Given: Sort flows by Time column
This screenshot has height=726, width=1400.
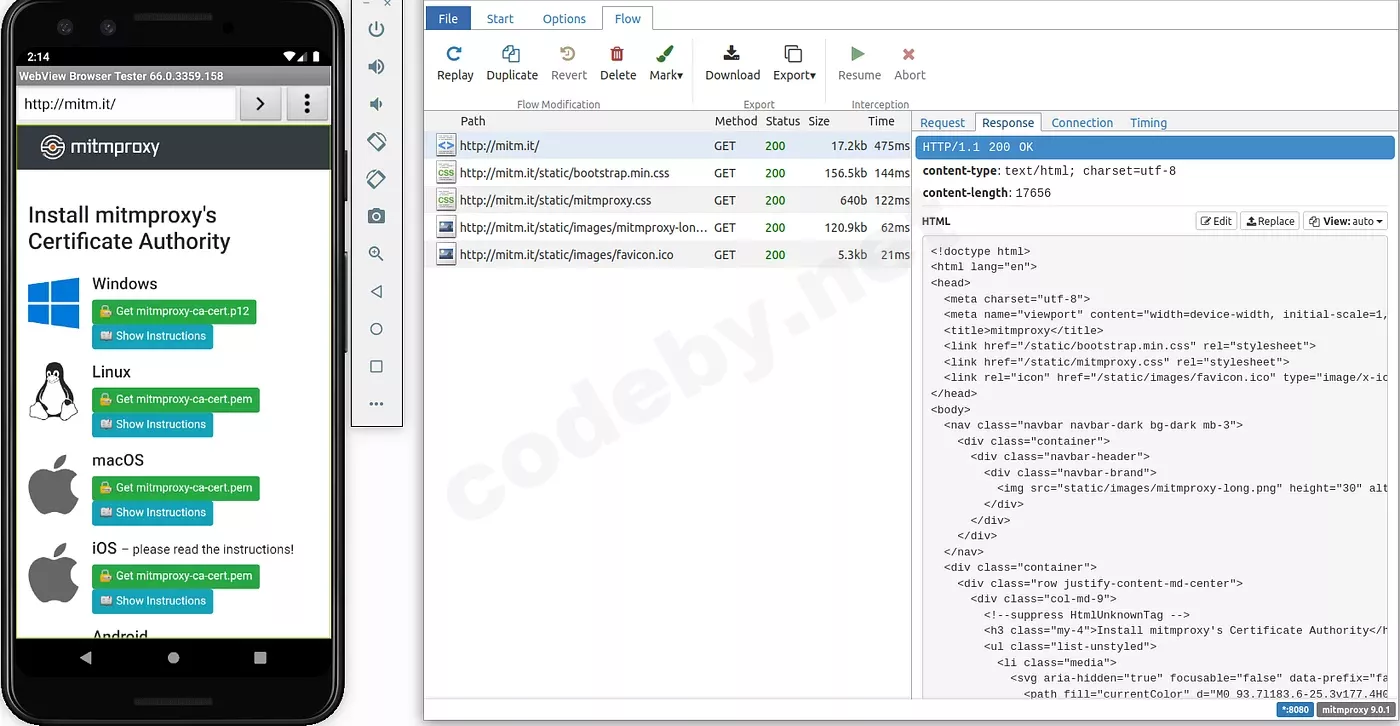Looking at the screenshot, I should (x=881, y=121).
